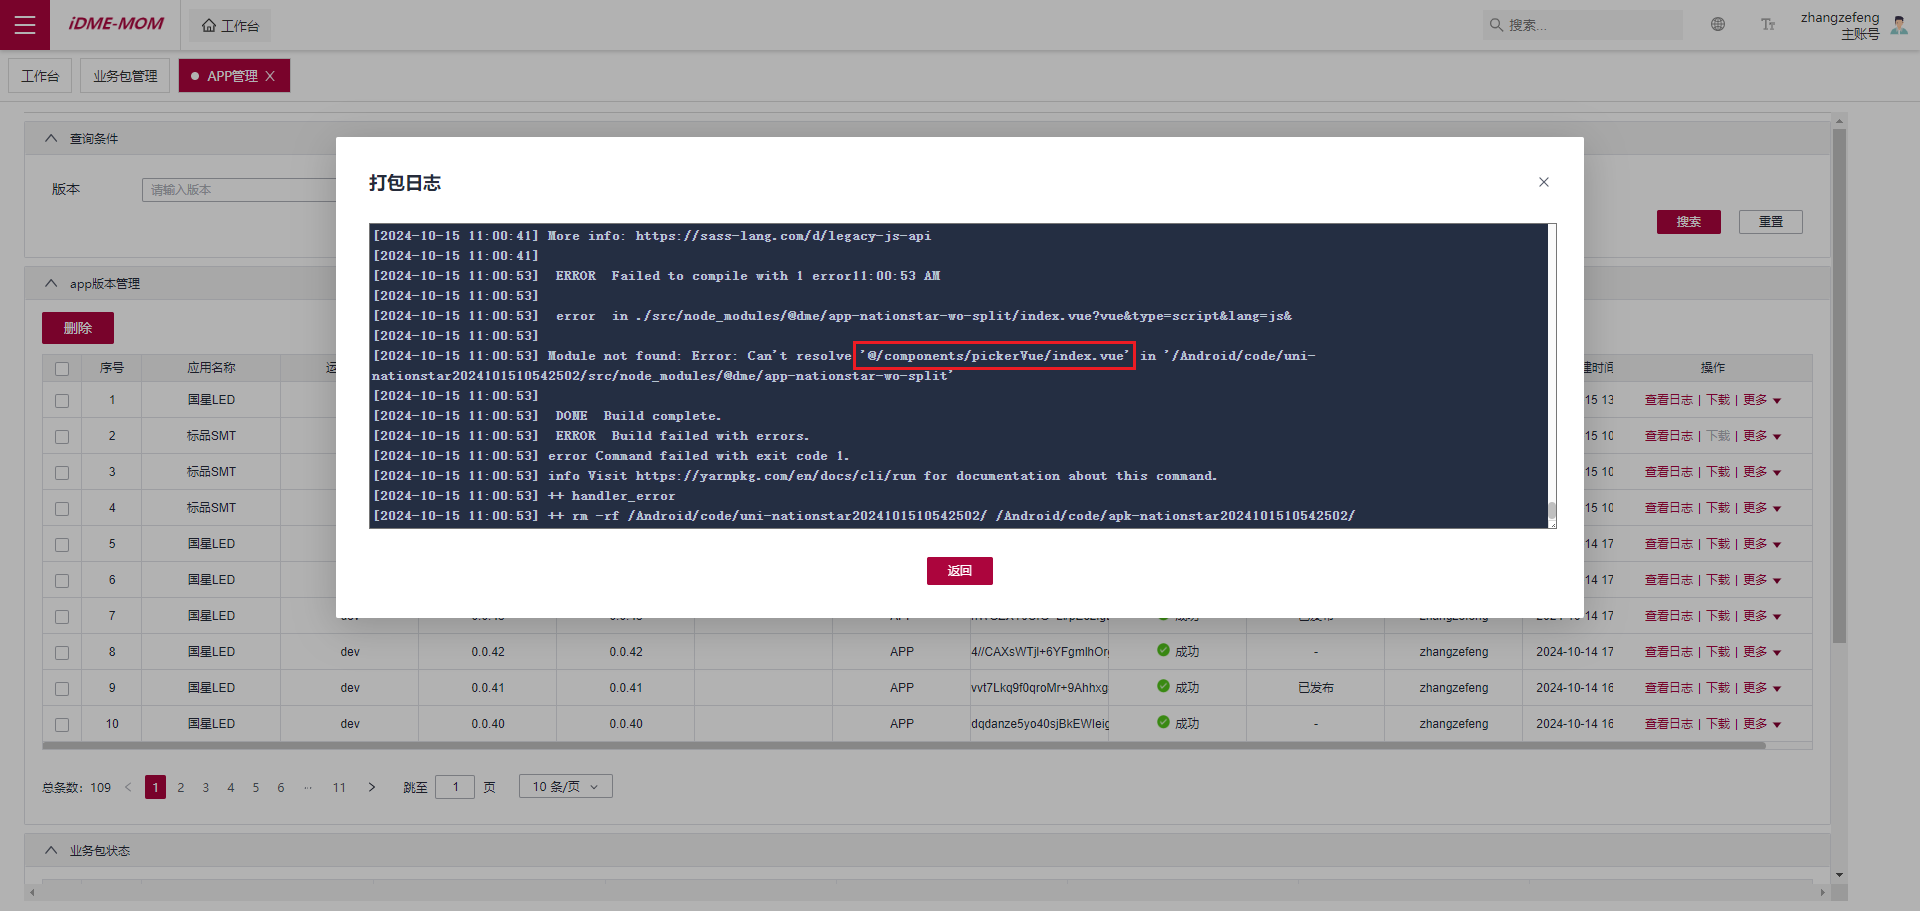This screenshot has width=1920, height=911.
Task: Expand 更多 dropdown in row 9
Action: coord(1761,688)
